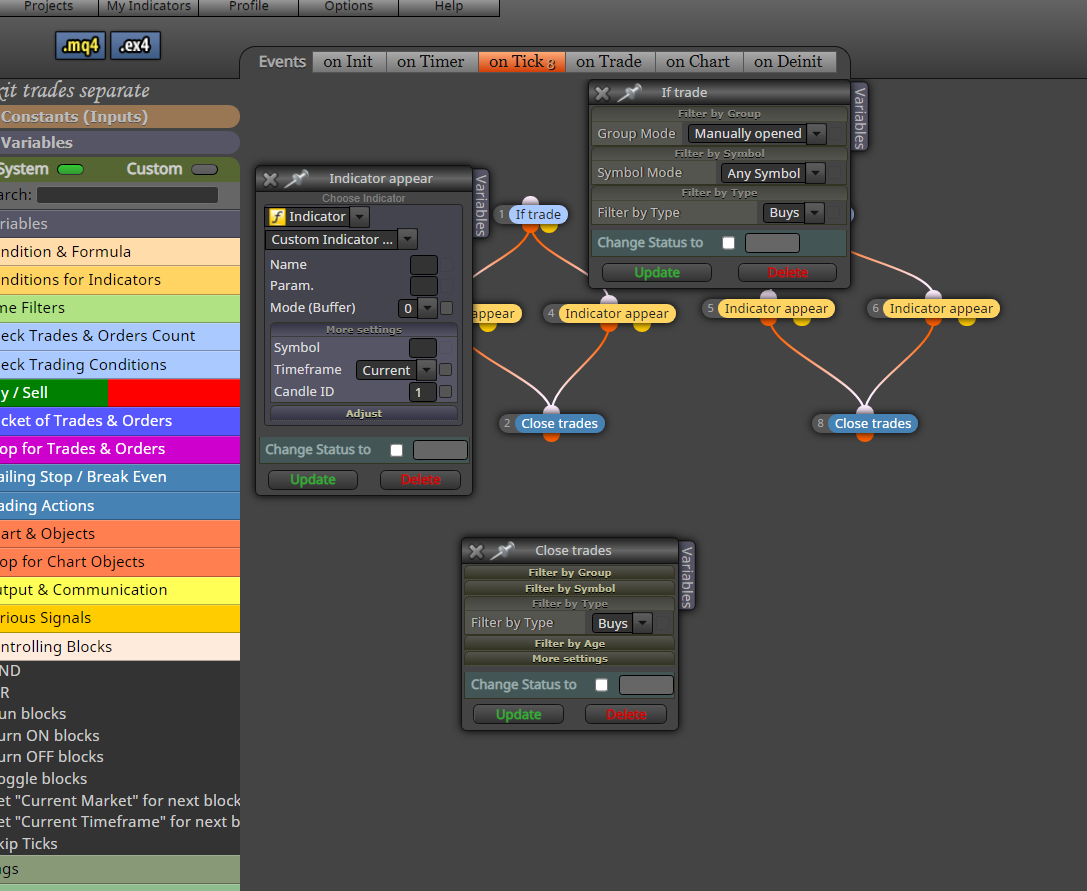Close the Indicator appear panel
Viewport: 1087px width, 891px height.
pos(270,180)
